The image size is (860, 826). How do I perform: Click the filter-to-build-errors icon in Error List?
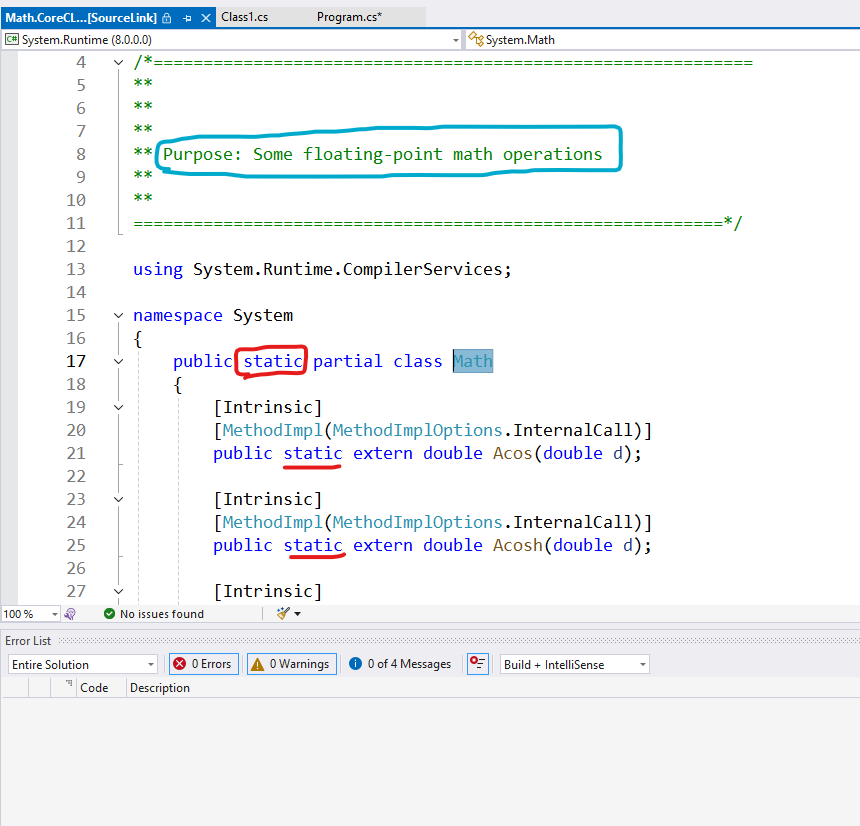tap(478, 664)
